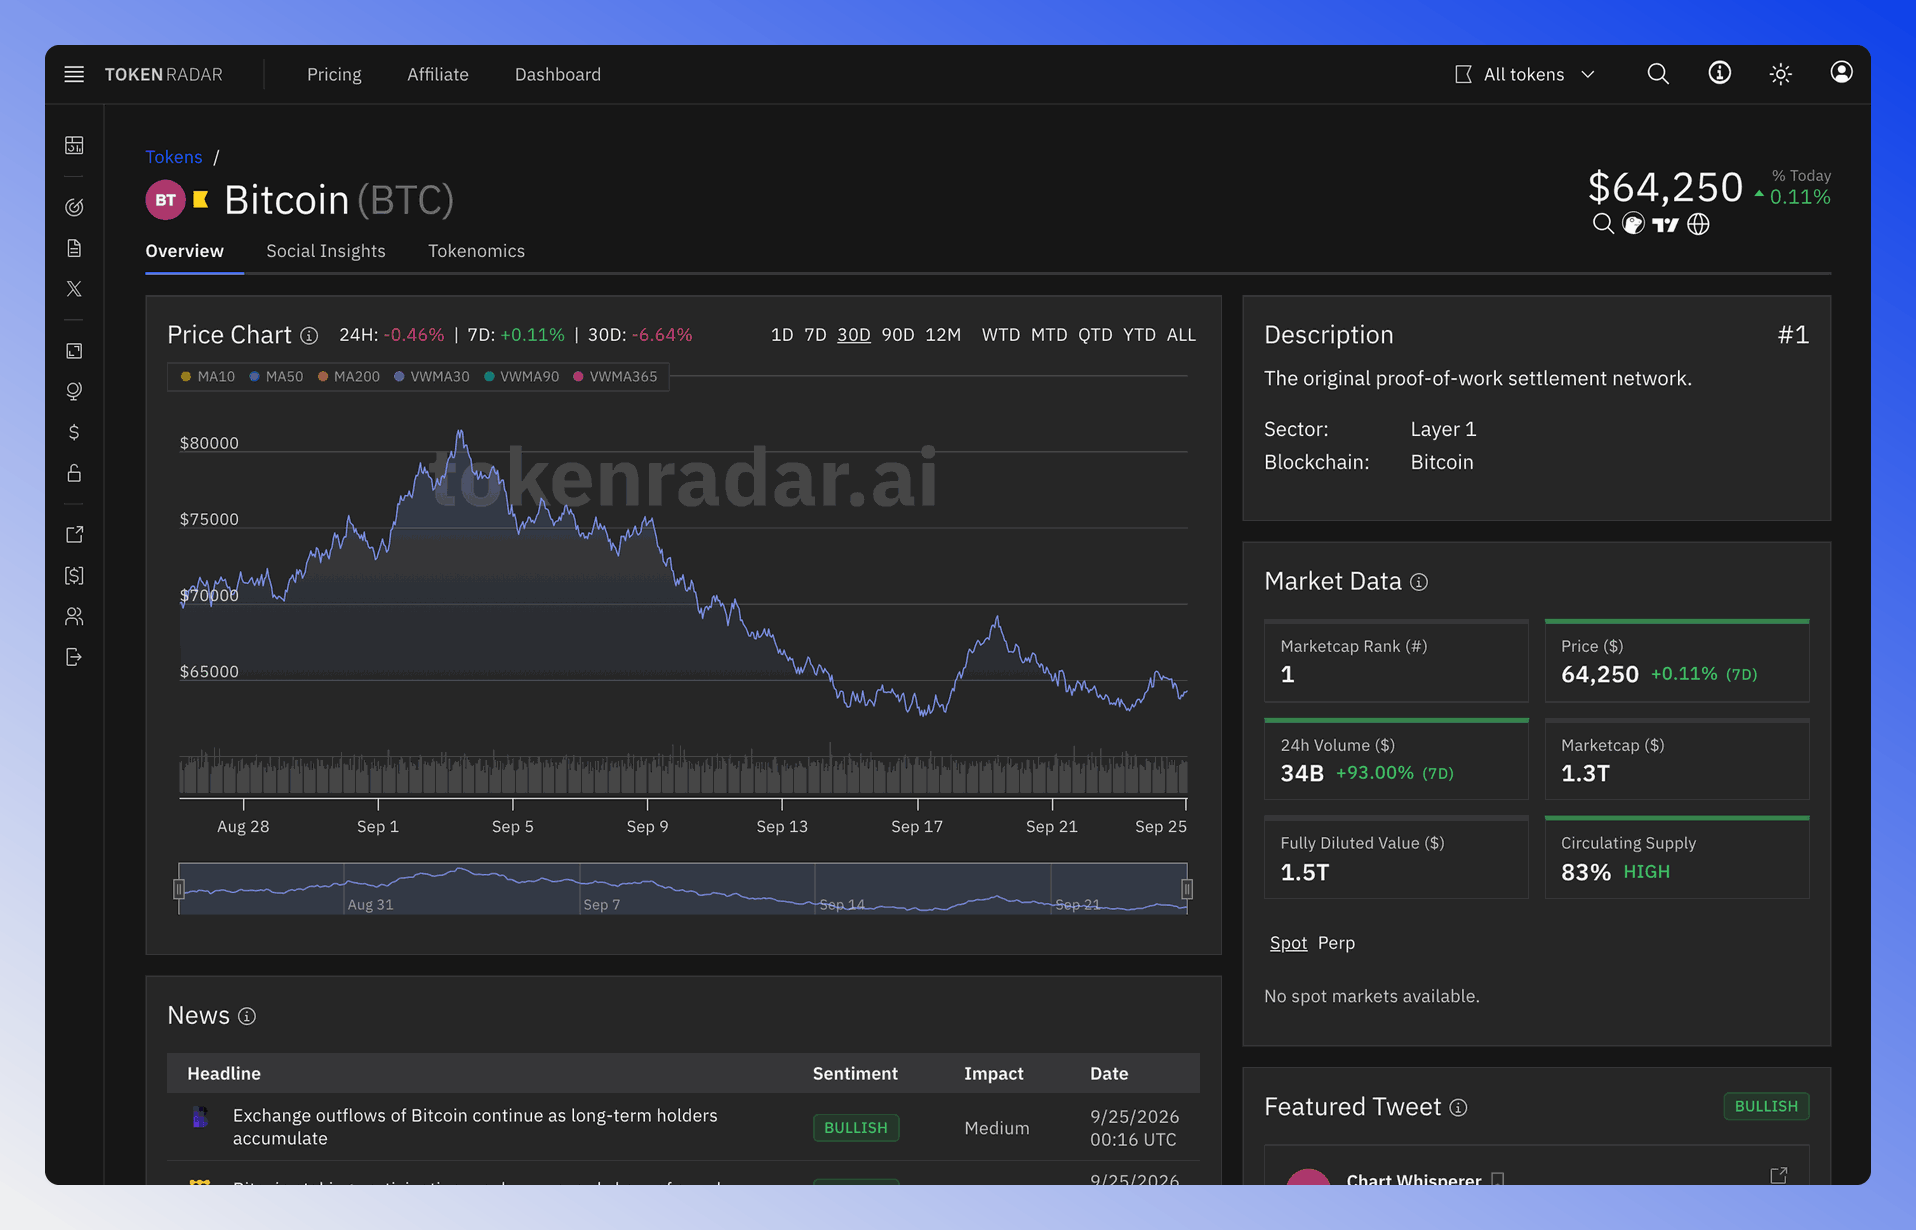
Task: Open the user account profile icon
Action: click(1841, 73)
